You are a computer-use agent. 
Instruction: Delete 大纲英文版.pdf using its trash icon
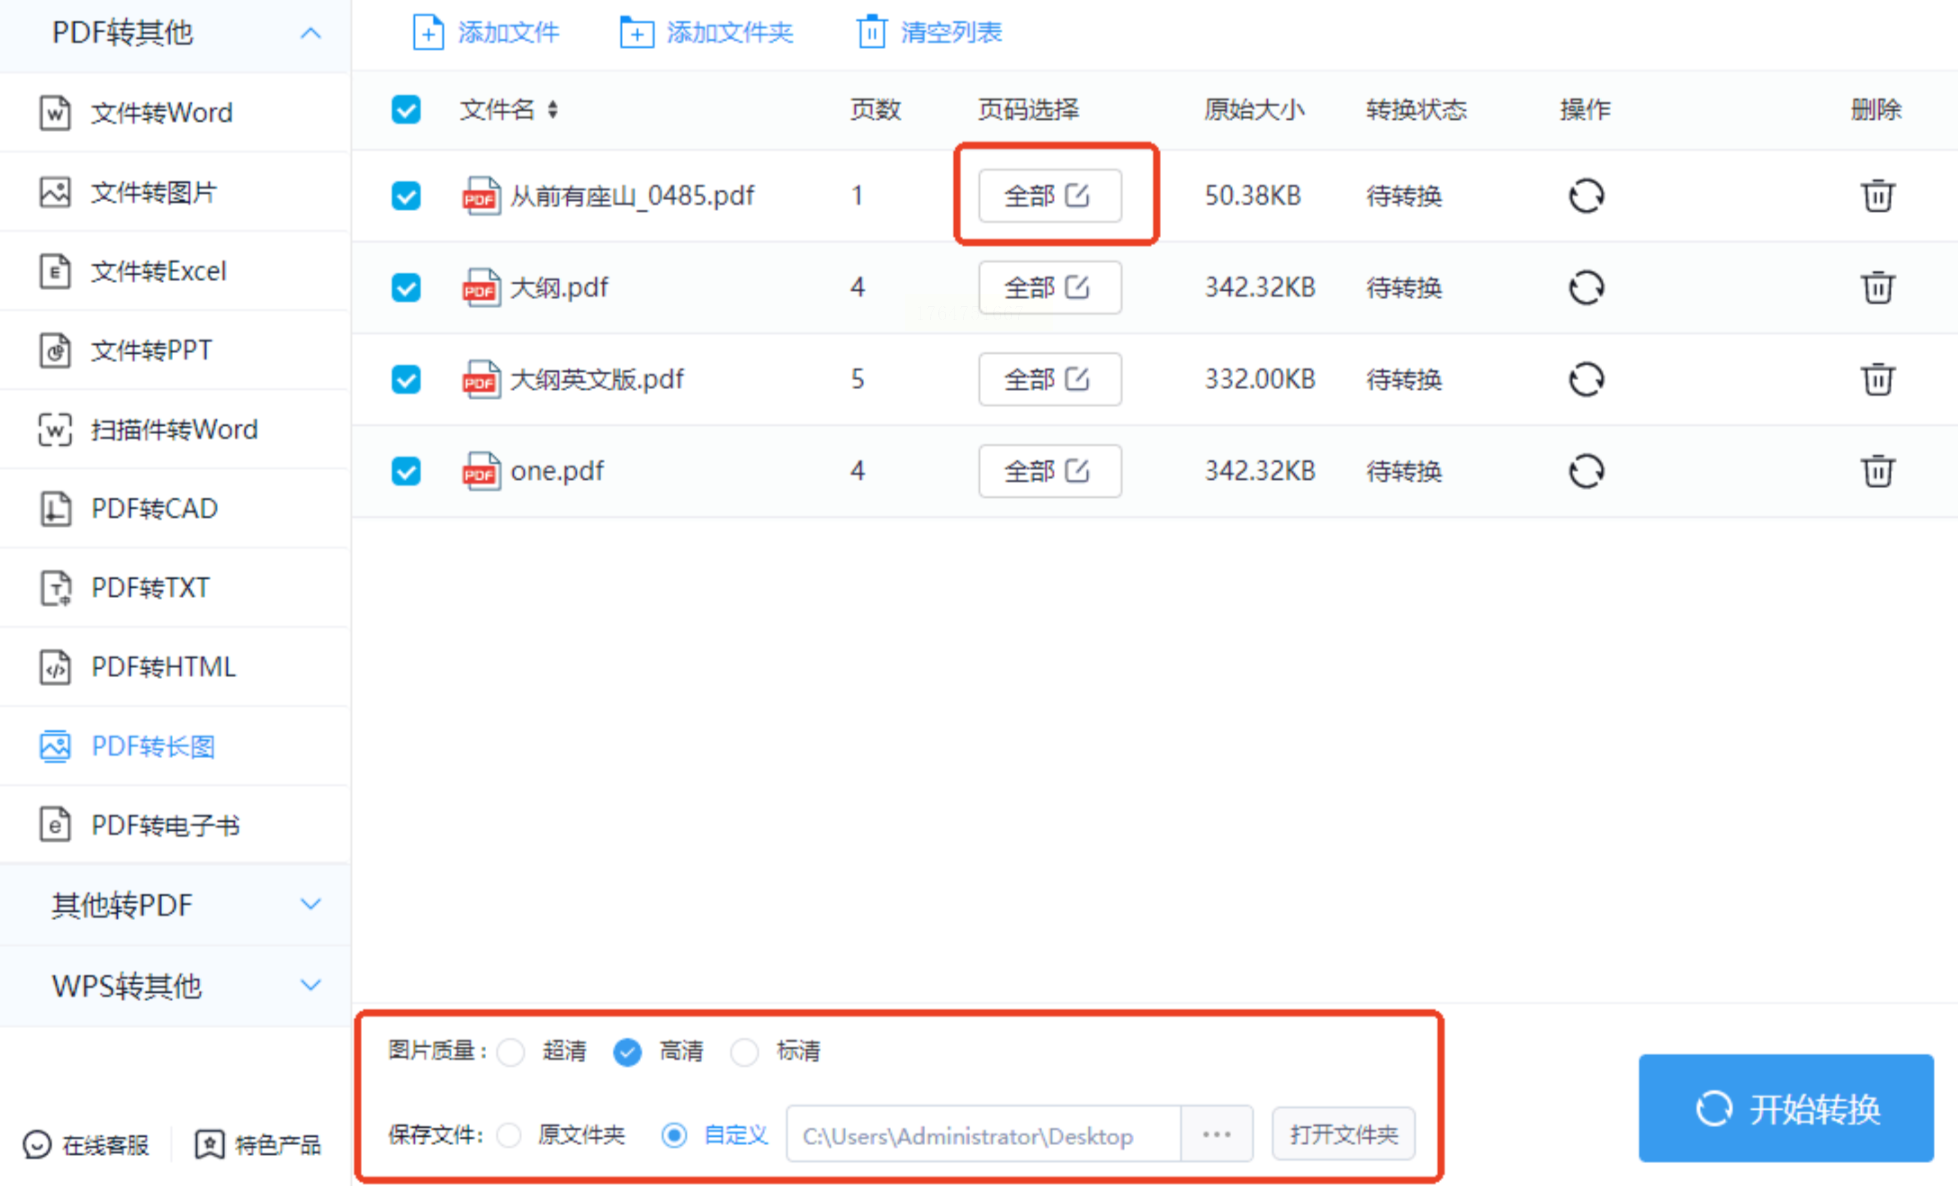tap(1877, 380)
